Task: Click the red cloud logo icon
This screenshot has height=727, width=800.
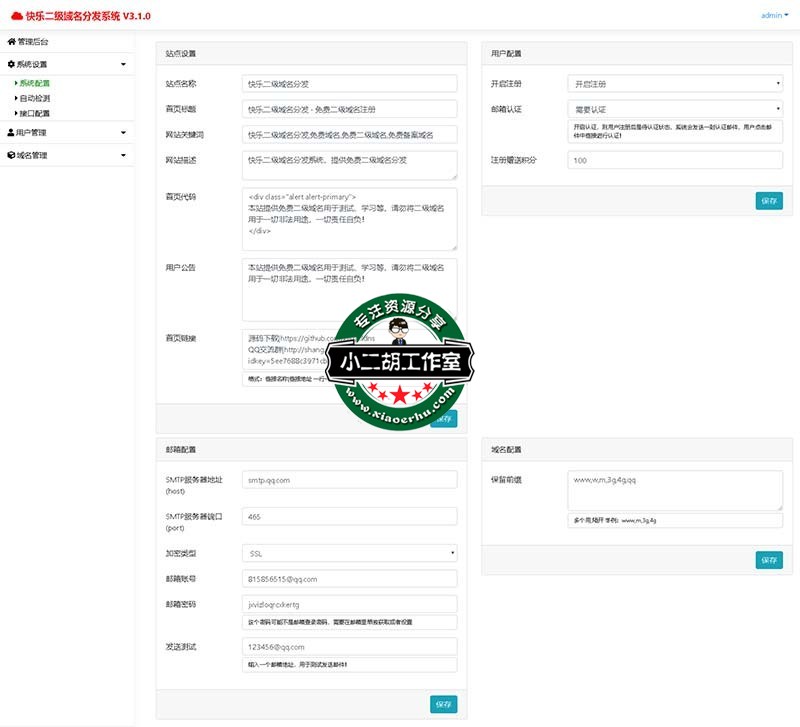Action: click(16, 15)
